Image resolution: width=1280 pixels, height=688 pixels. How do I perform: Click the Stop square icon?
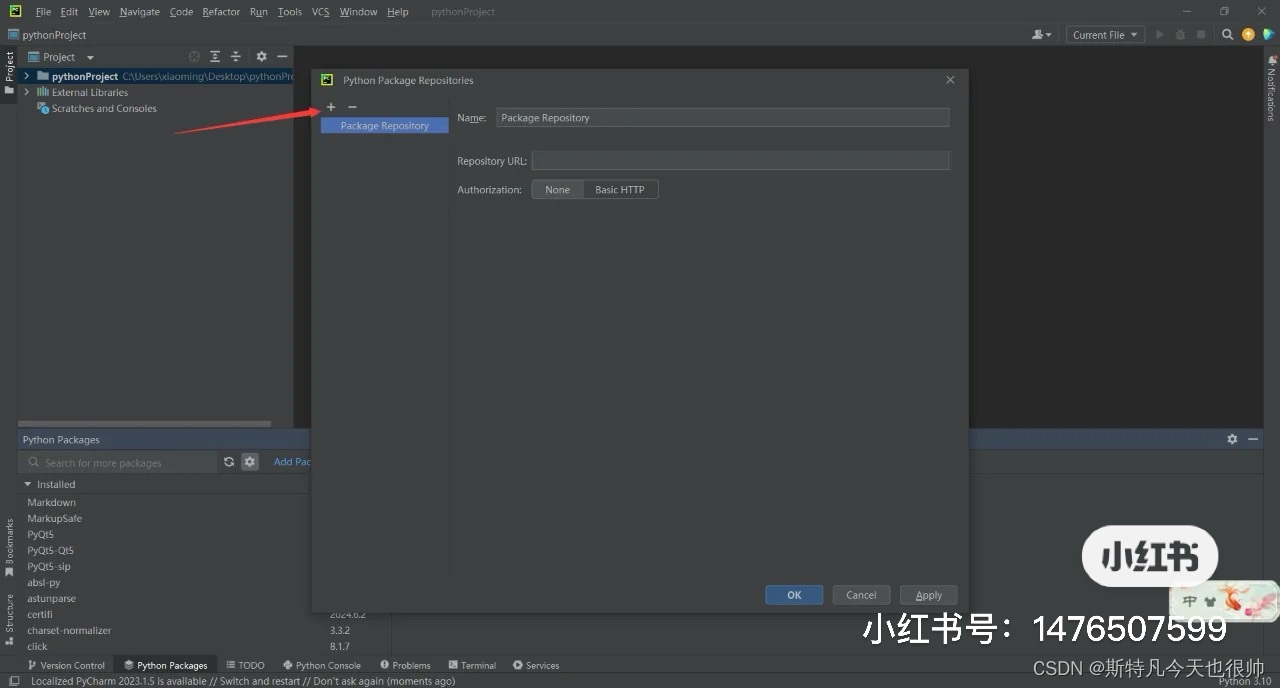point(1201,35)
